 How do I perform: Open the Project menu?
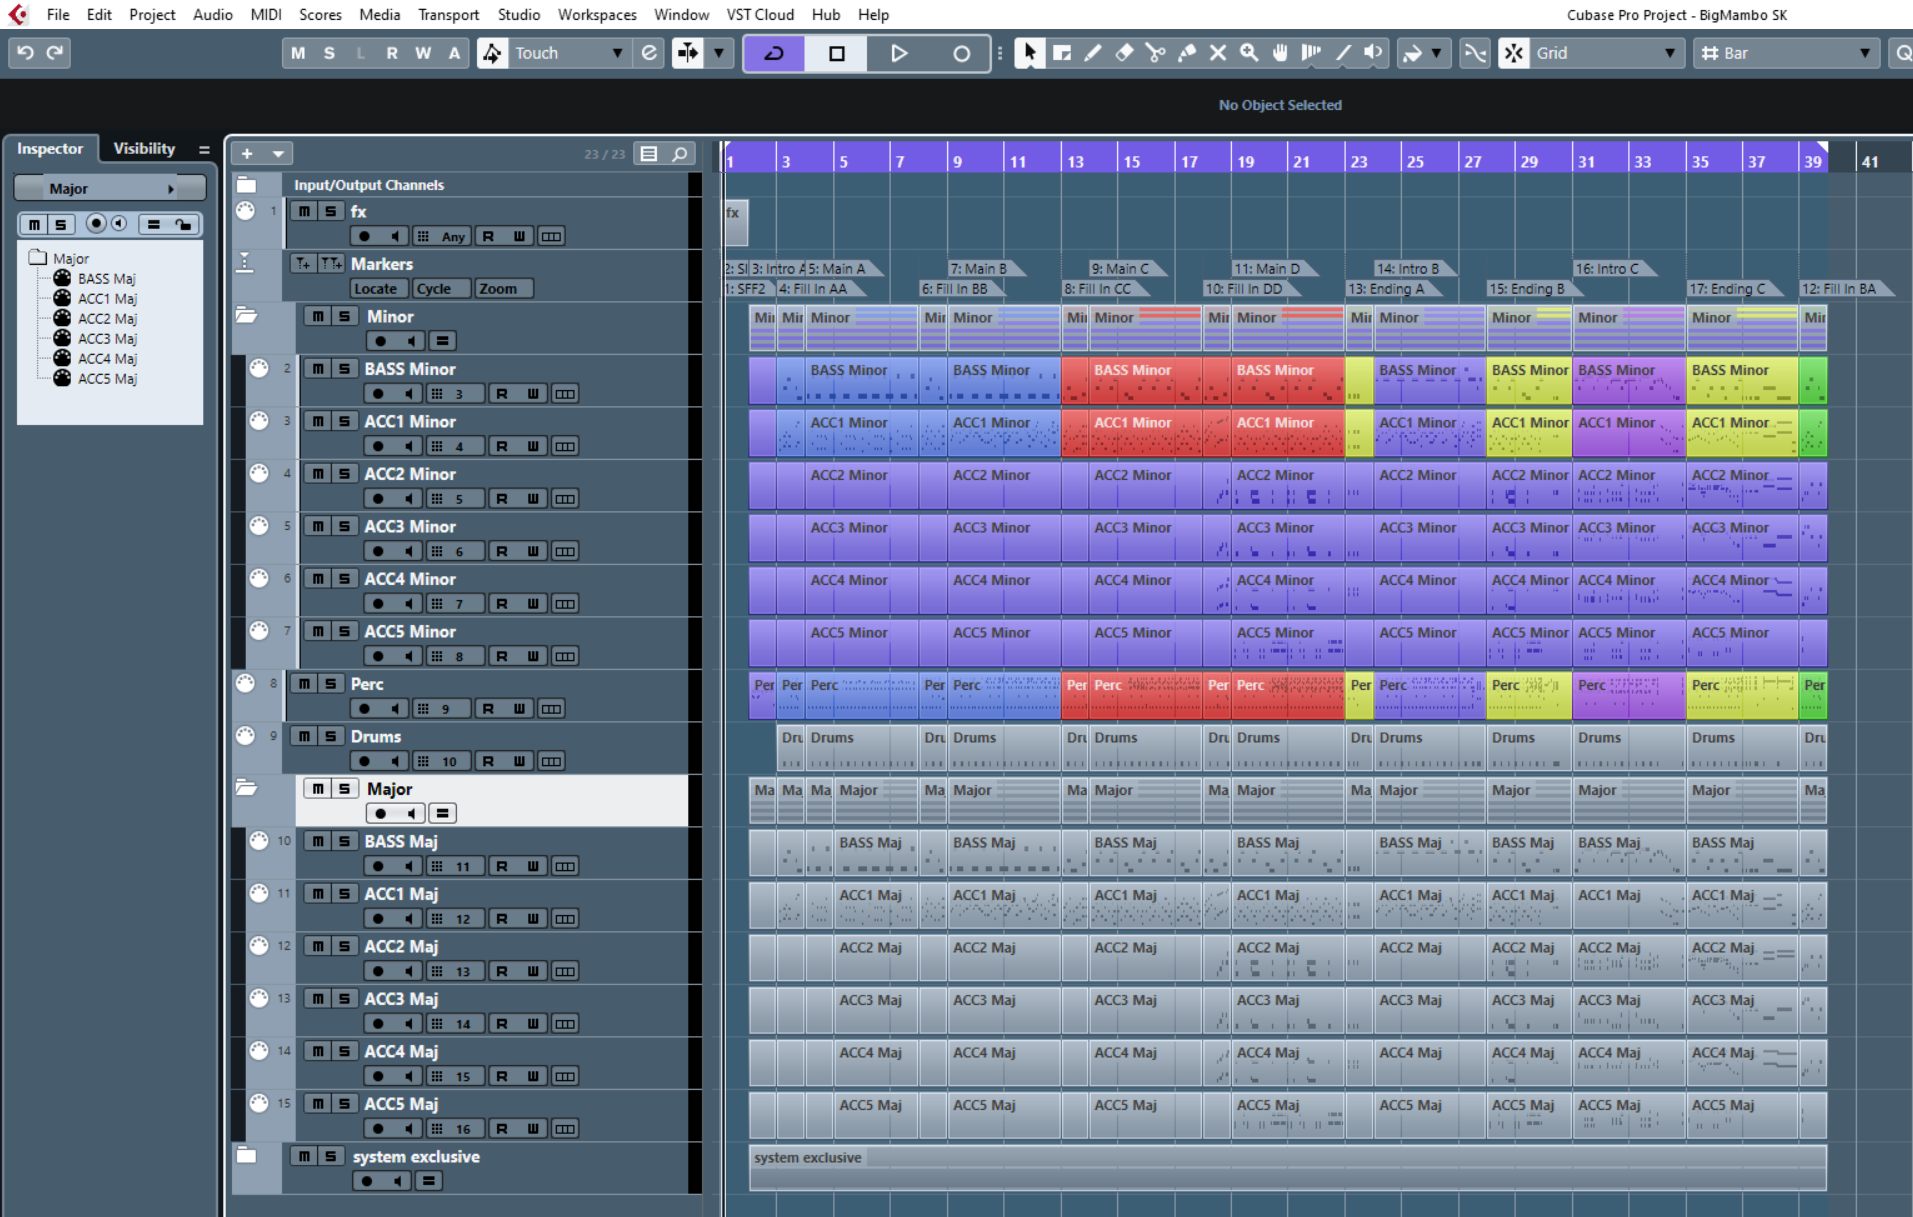click(x=152, y=15)
